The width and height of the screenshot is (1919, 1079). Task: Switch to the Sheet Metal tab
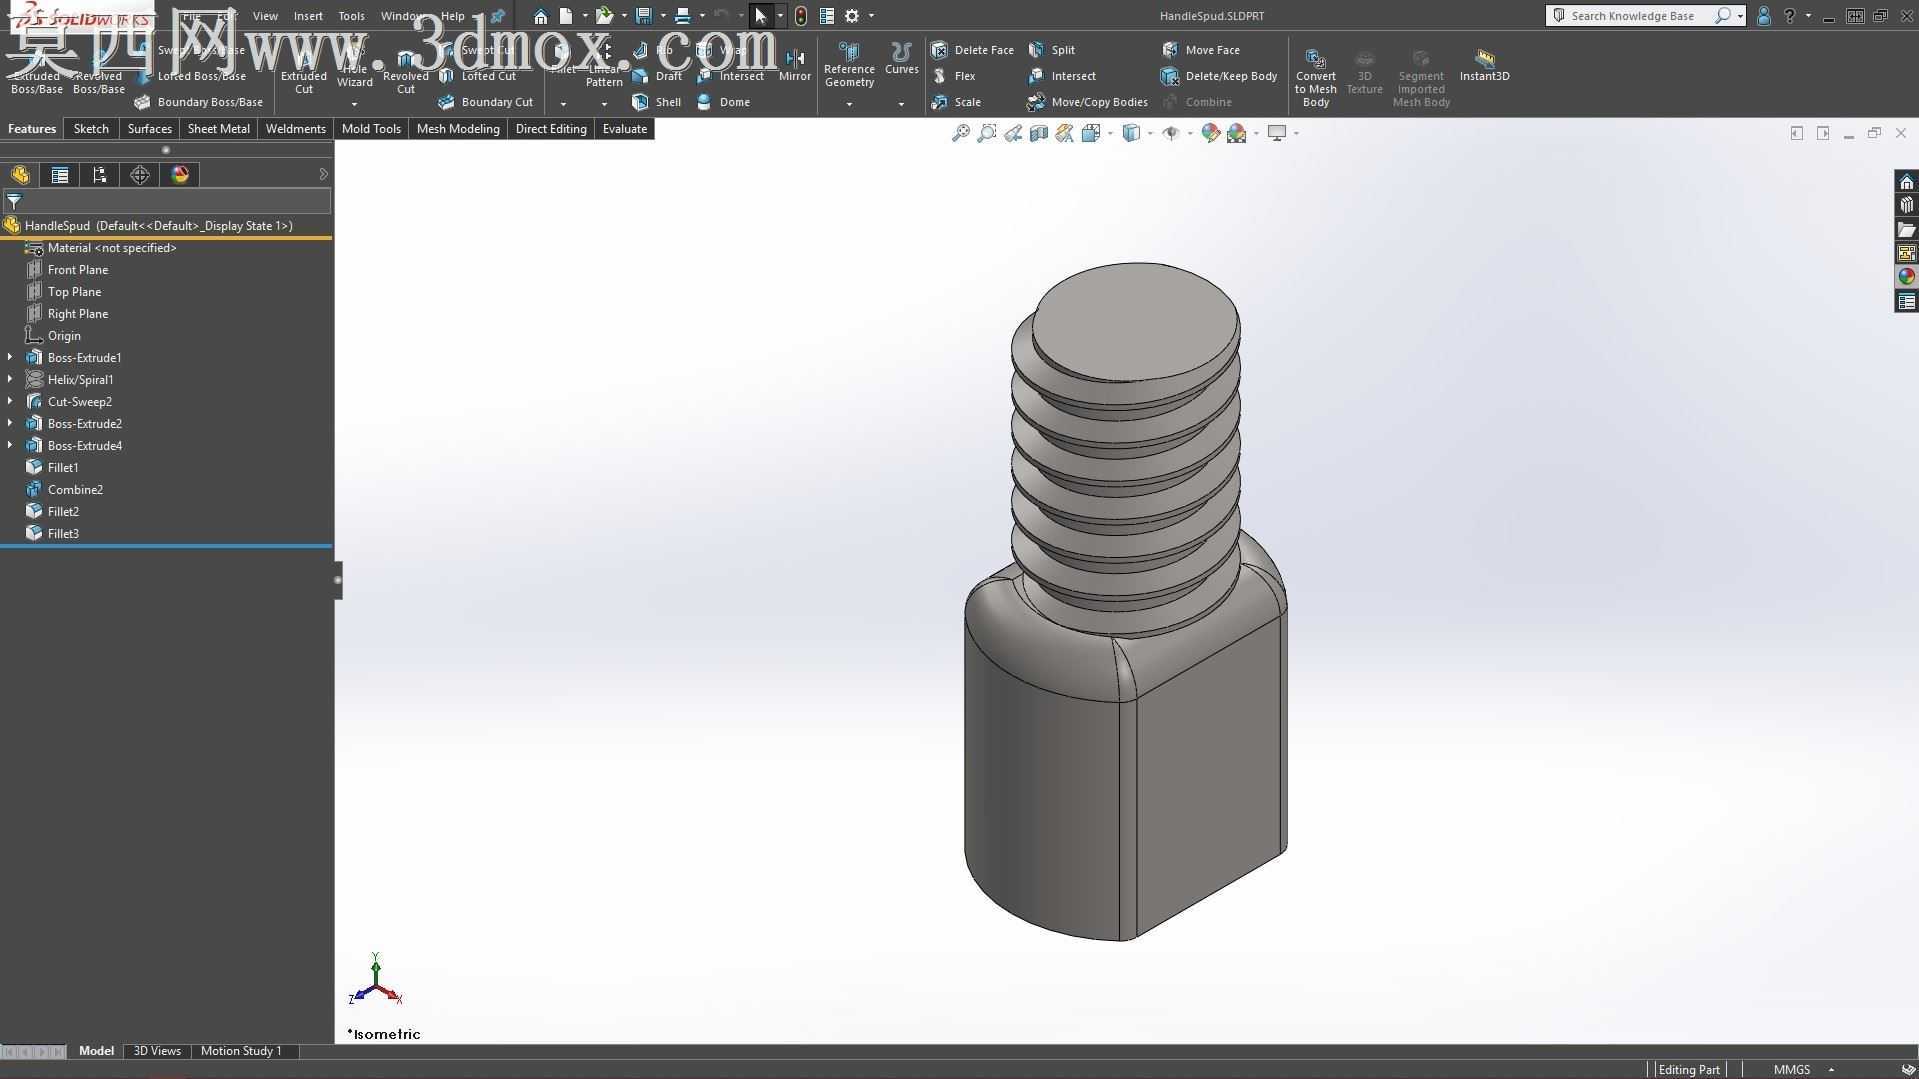pyautogui.click(x=219, y=129)
